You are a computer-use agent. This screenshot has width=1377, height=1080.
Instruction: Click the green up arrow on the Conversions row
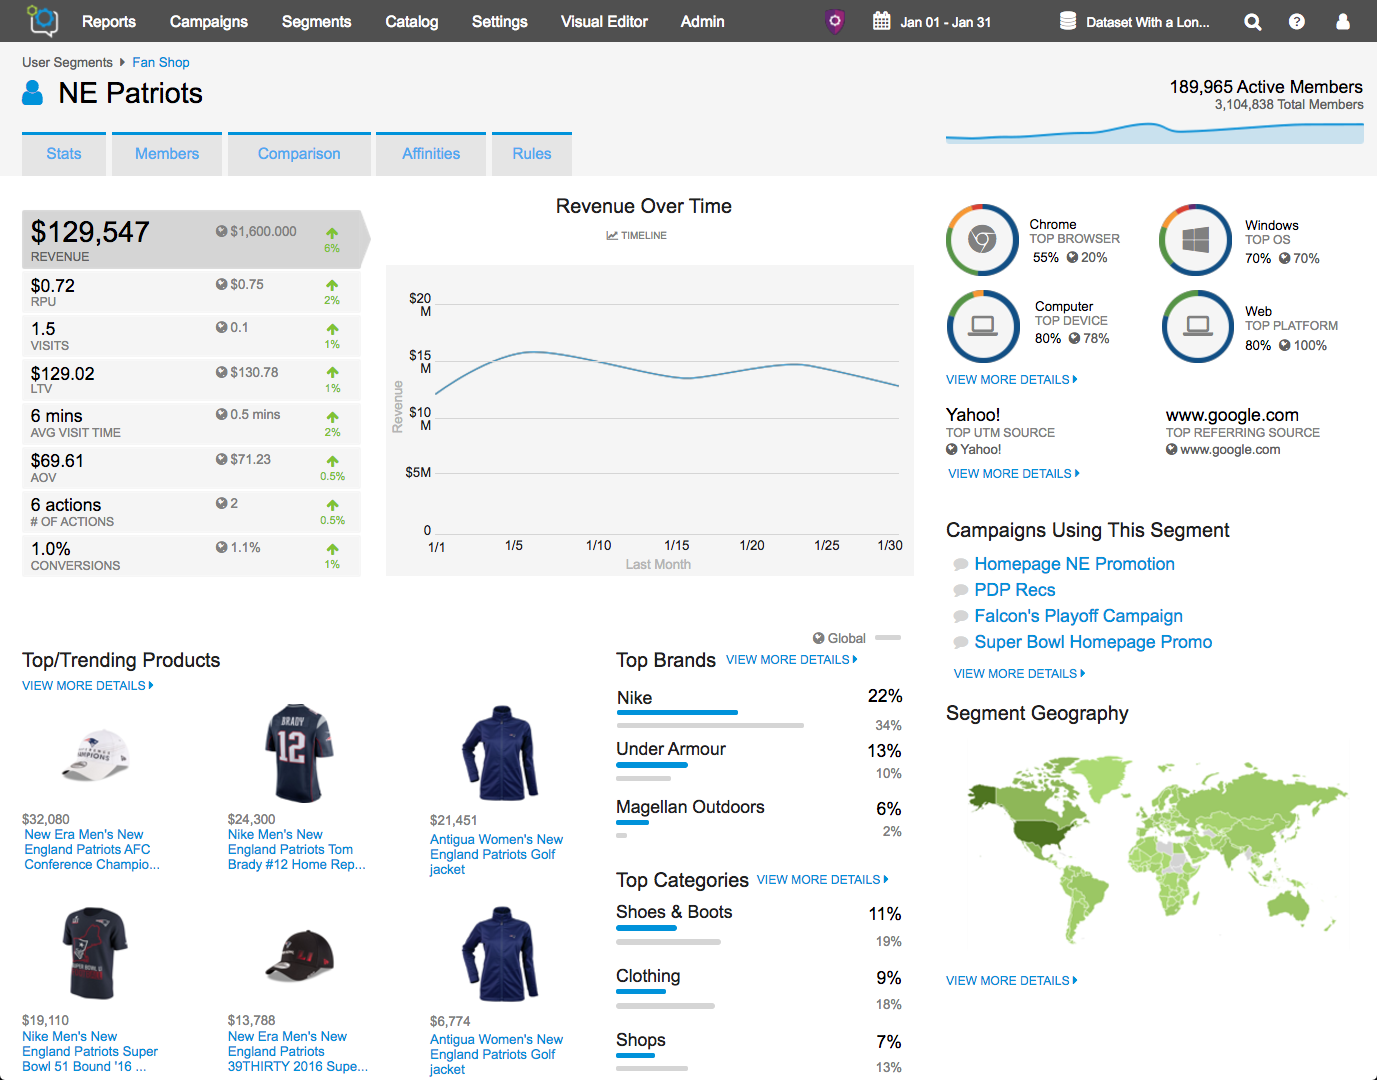(x=332, y=549)
